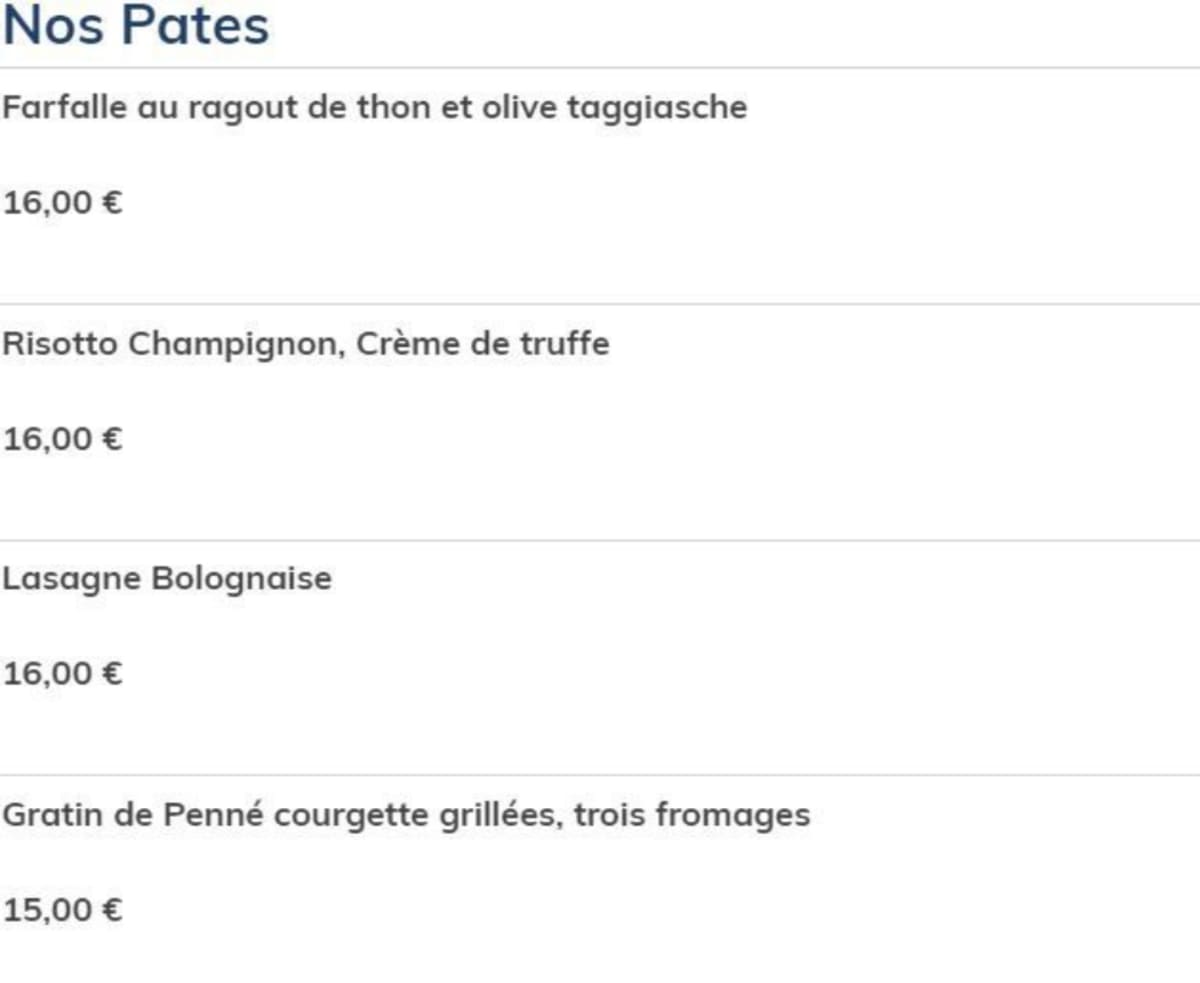Click the Nos Pates section heading
This screenshot has width=1200, height=983.
point(136,26)
